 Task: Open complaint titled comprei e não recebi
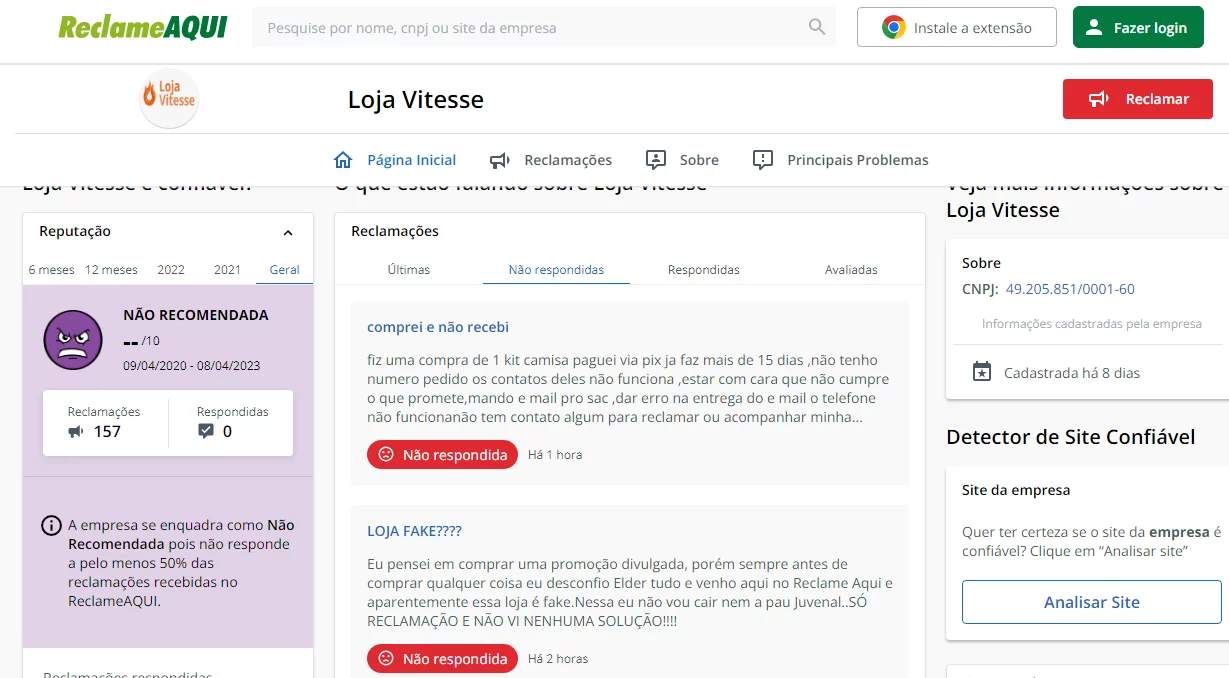coord(438,327)
